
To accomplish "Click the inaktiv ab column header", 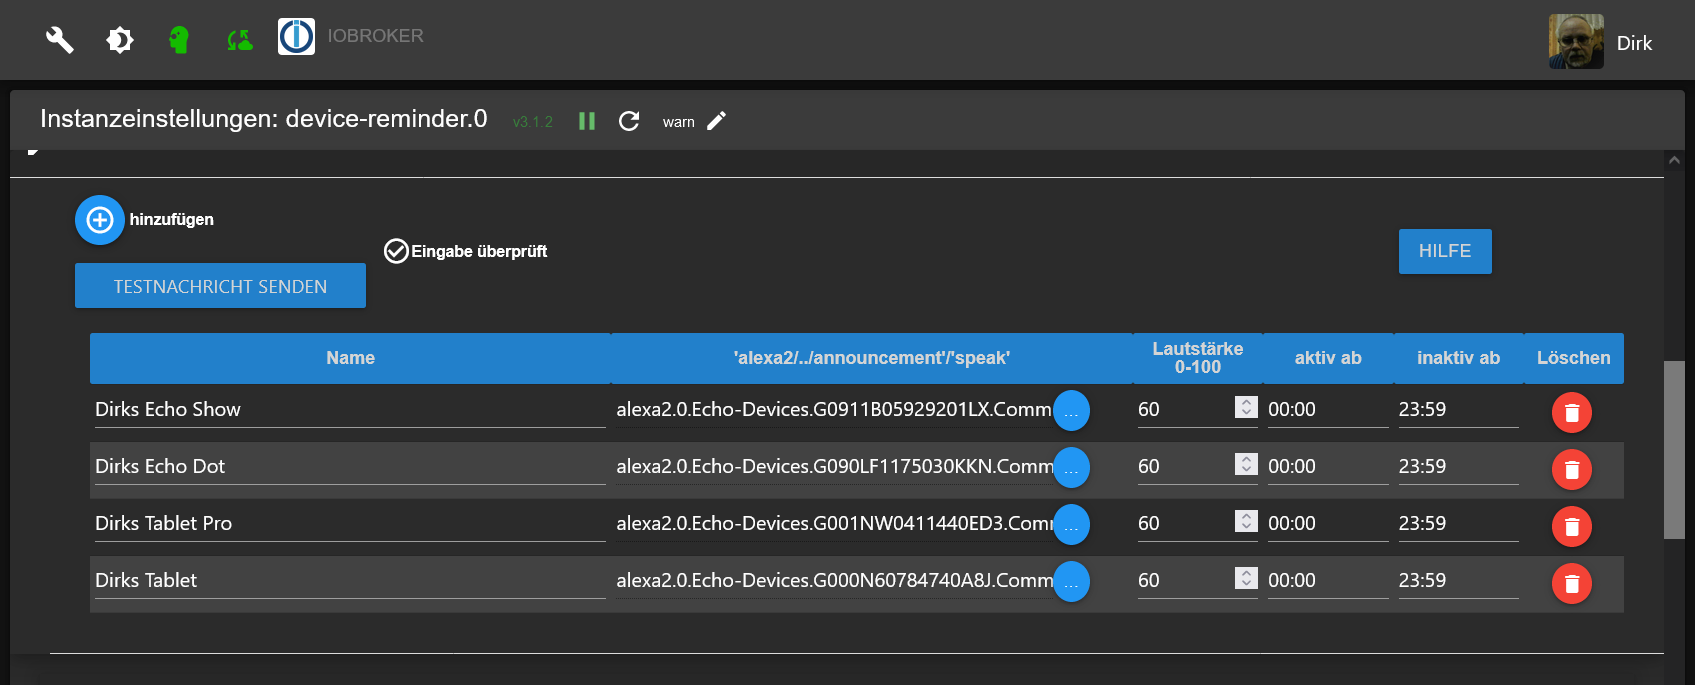I will click(1459, 358).
